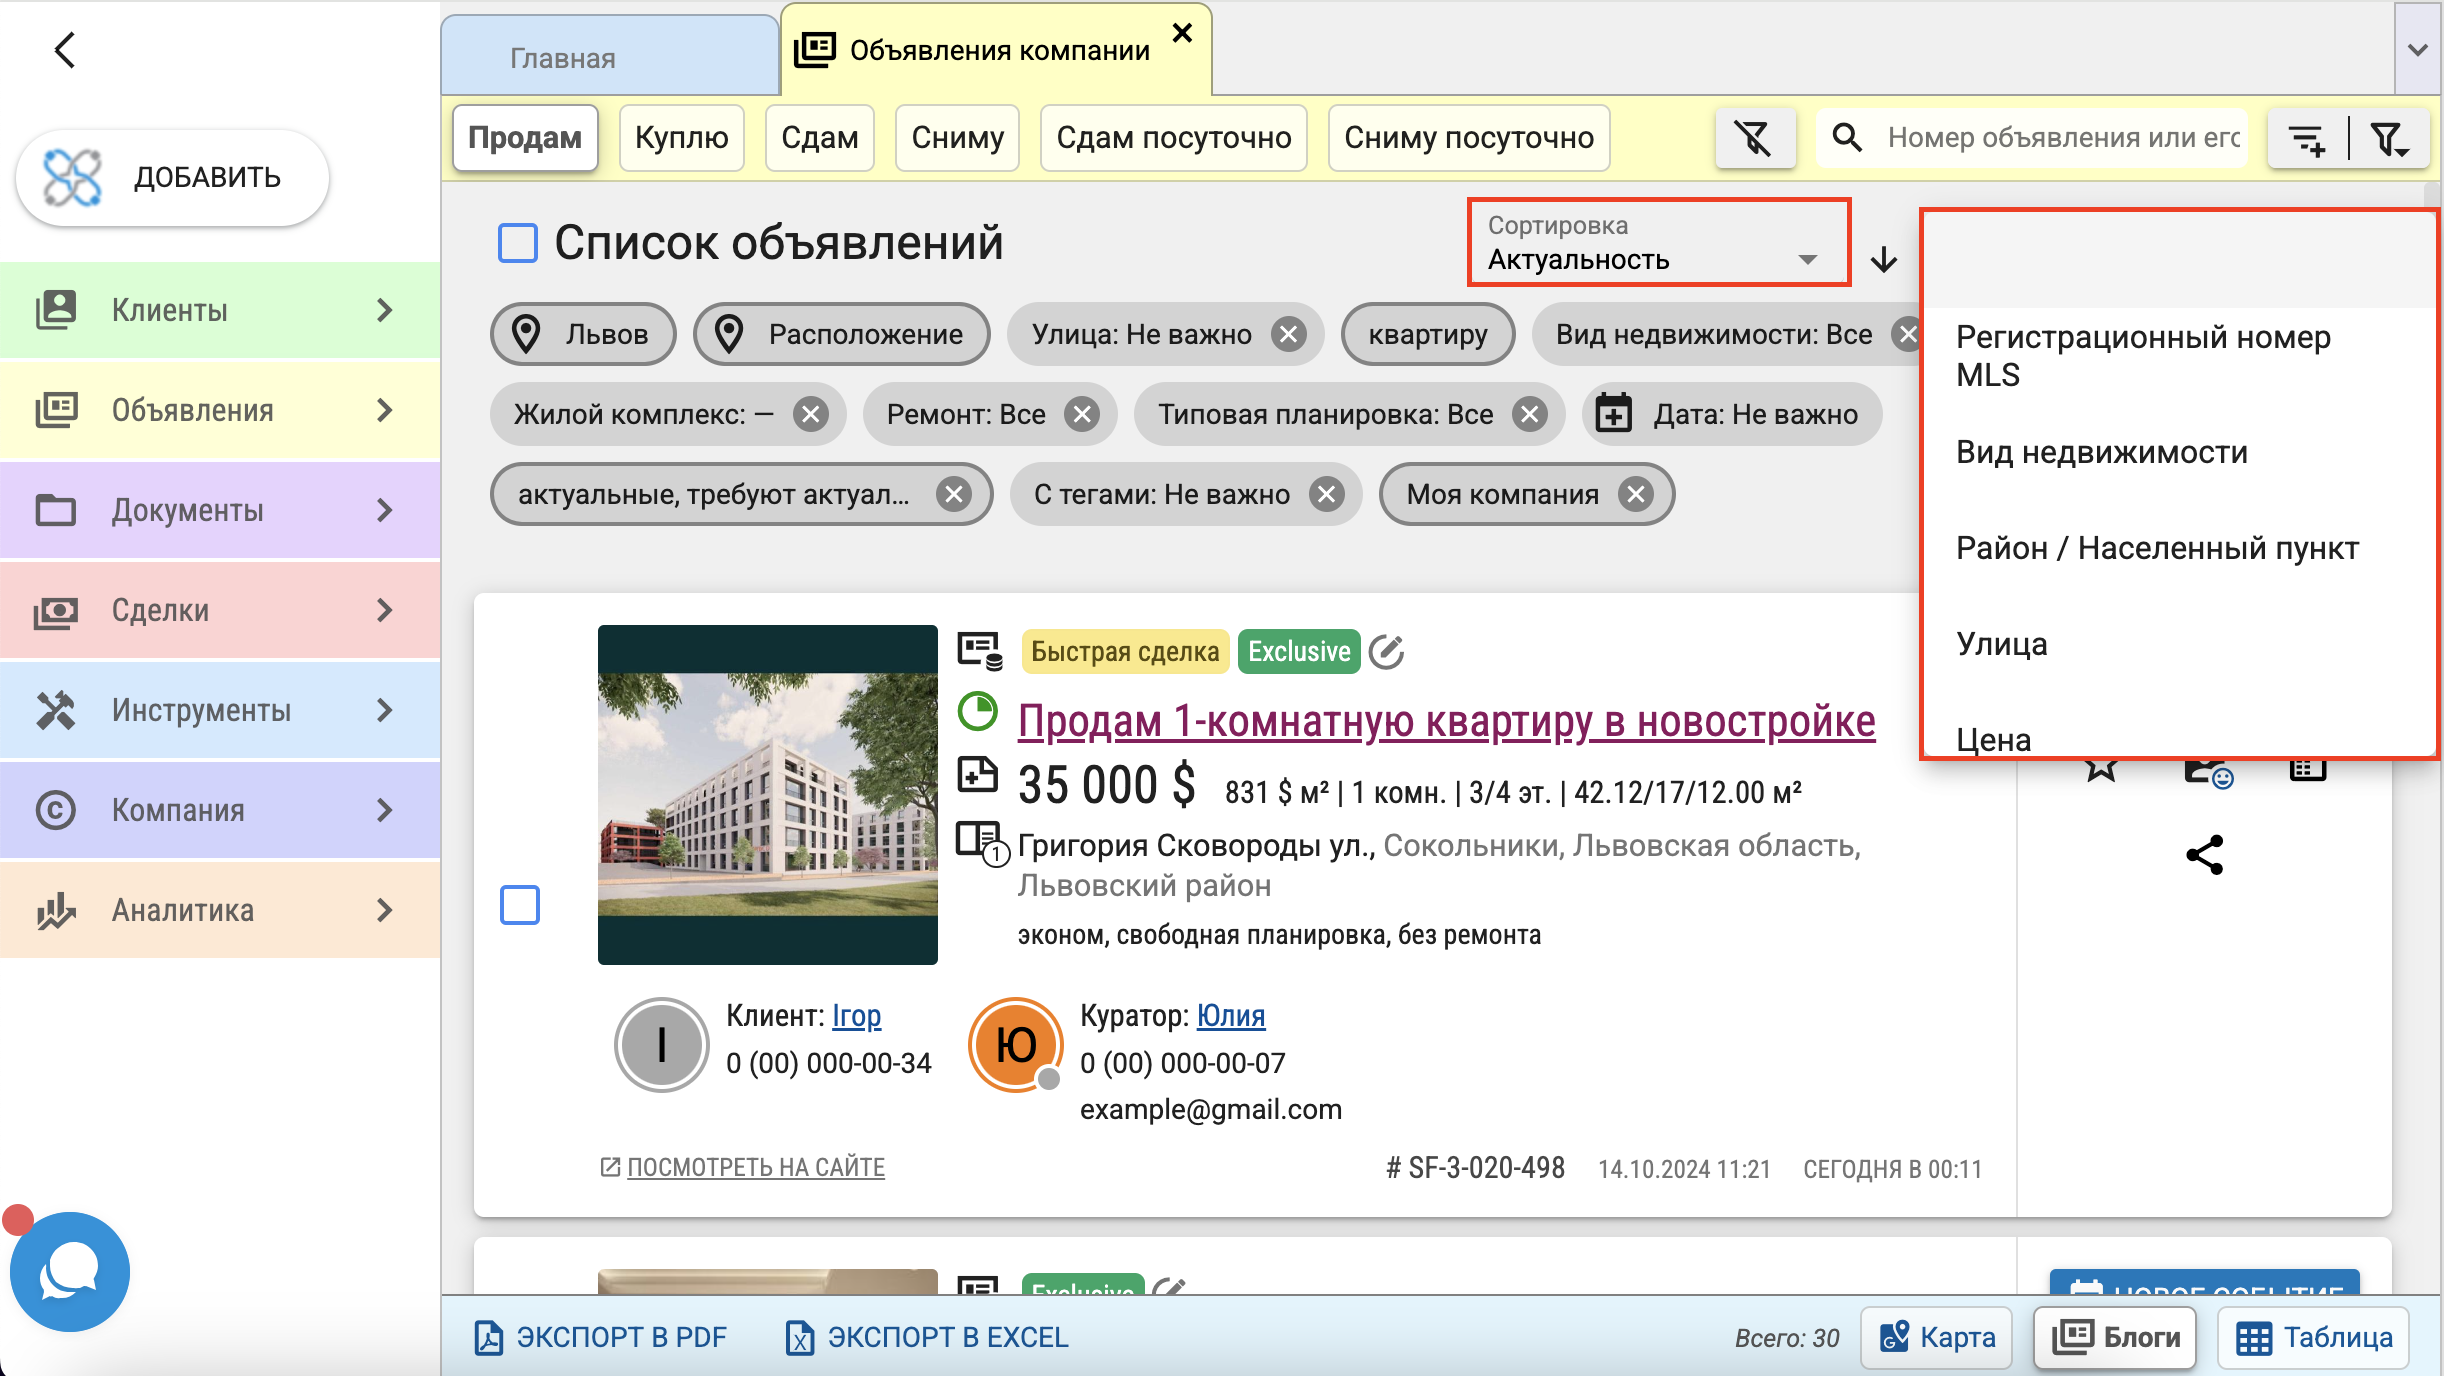
Task: Remove the Улица: Не важно filter
Action: 1289,334
